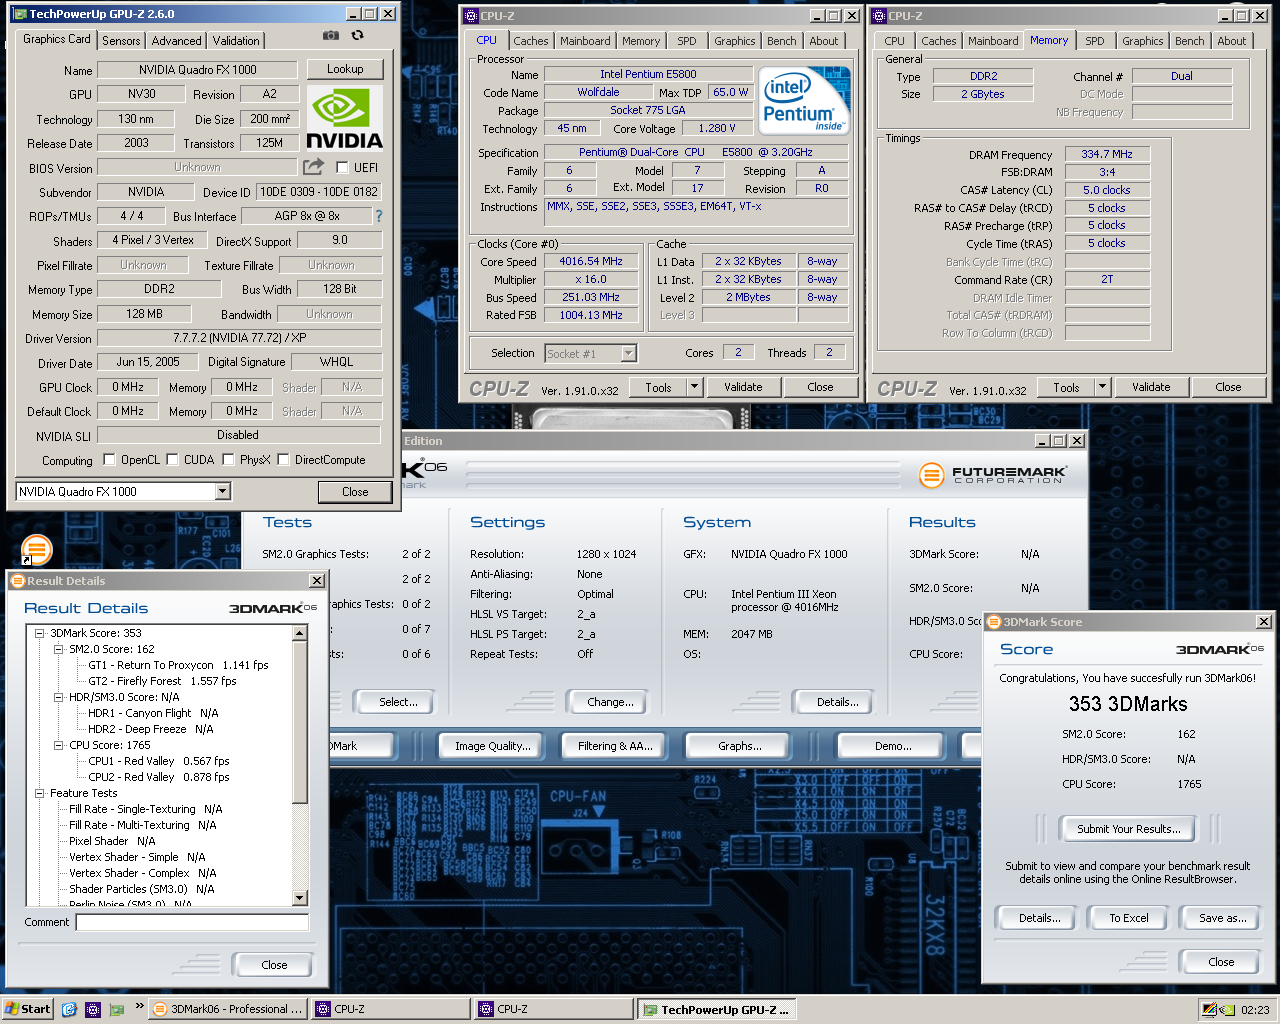This screenshot has height=1024, width=1280.
Task: Click the Comment input field
Action: pyautogui.click(x=192, y=922)
